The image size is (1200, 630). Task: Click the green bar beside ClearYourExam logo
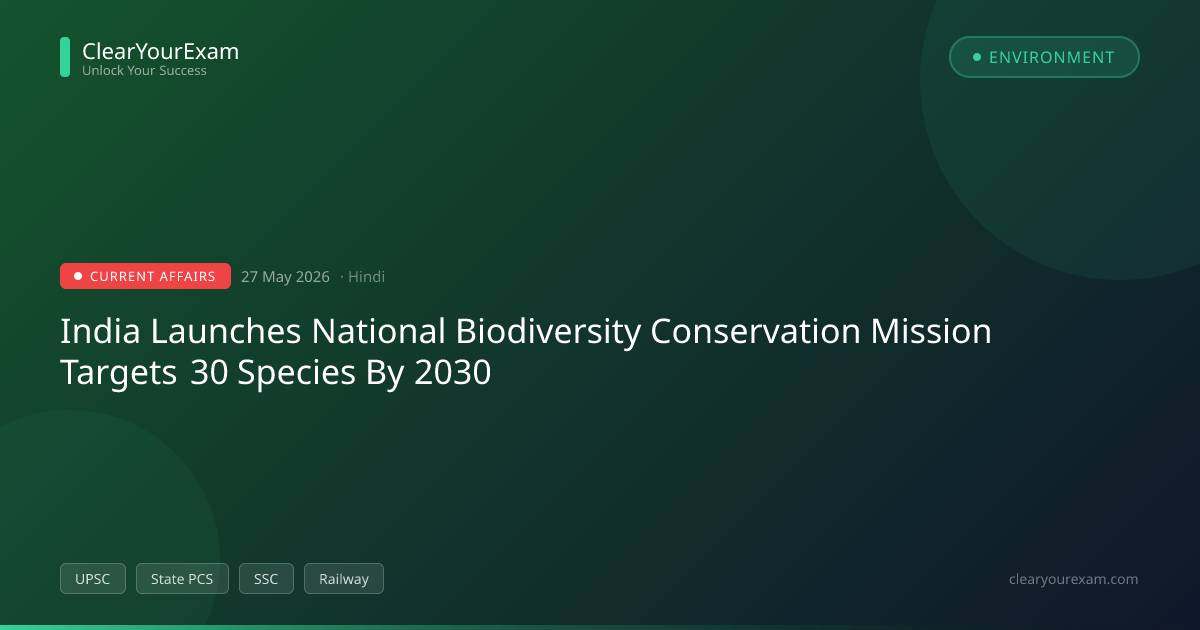tap(65, 57)
